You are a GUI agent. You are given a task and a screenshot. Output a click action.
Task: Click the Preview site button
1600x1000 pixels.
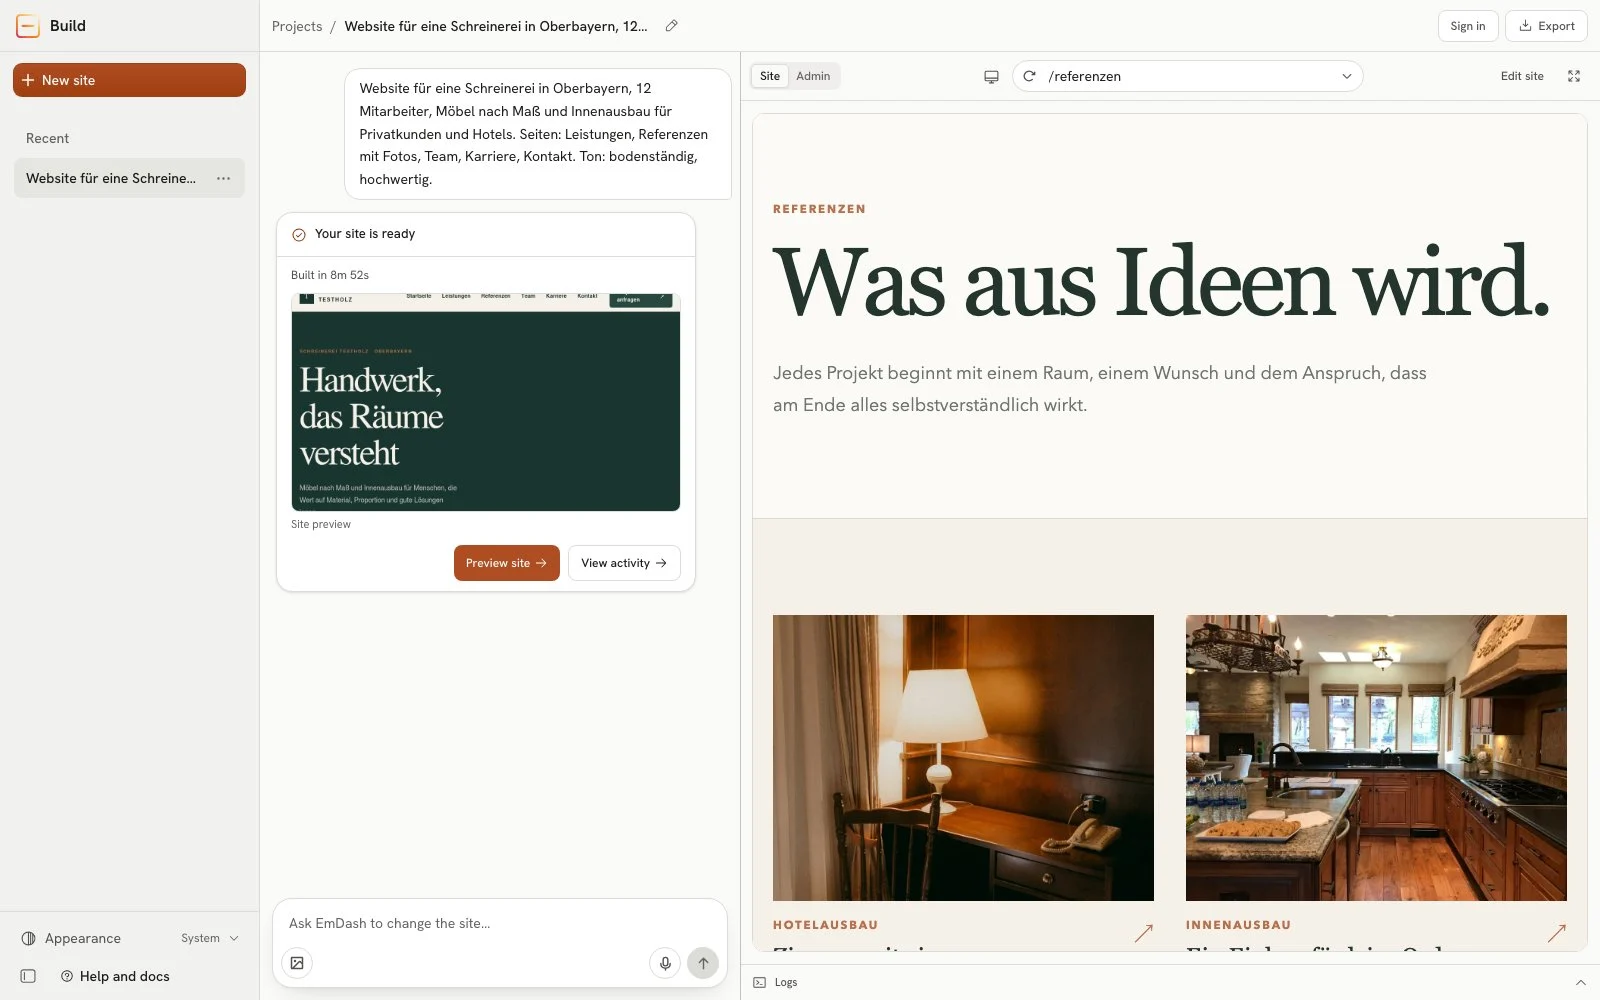pos(506,563)
